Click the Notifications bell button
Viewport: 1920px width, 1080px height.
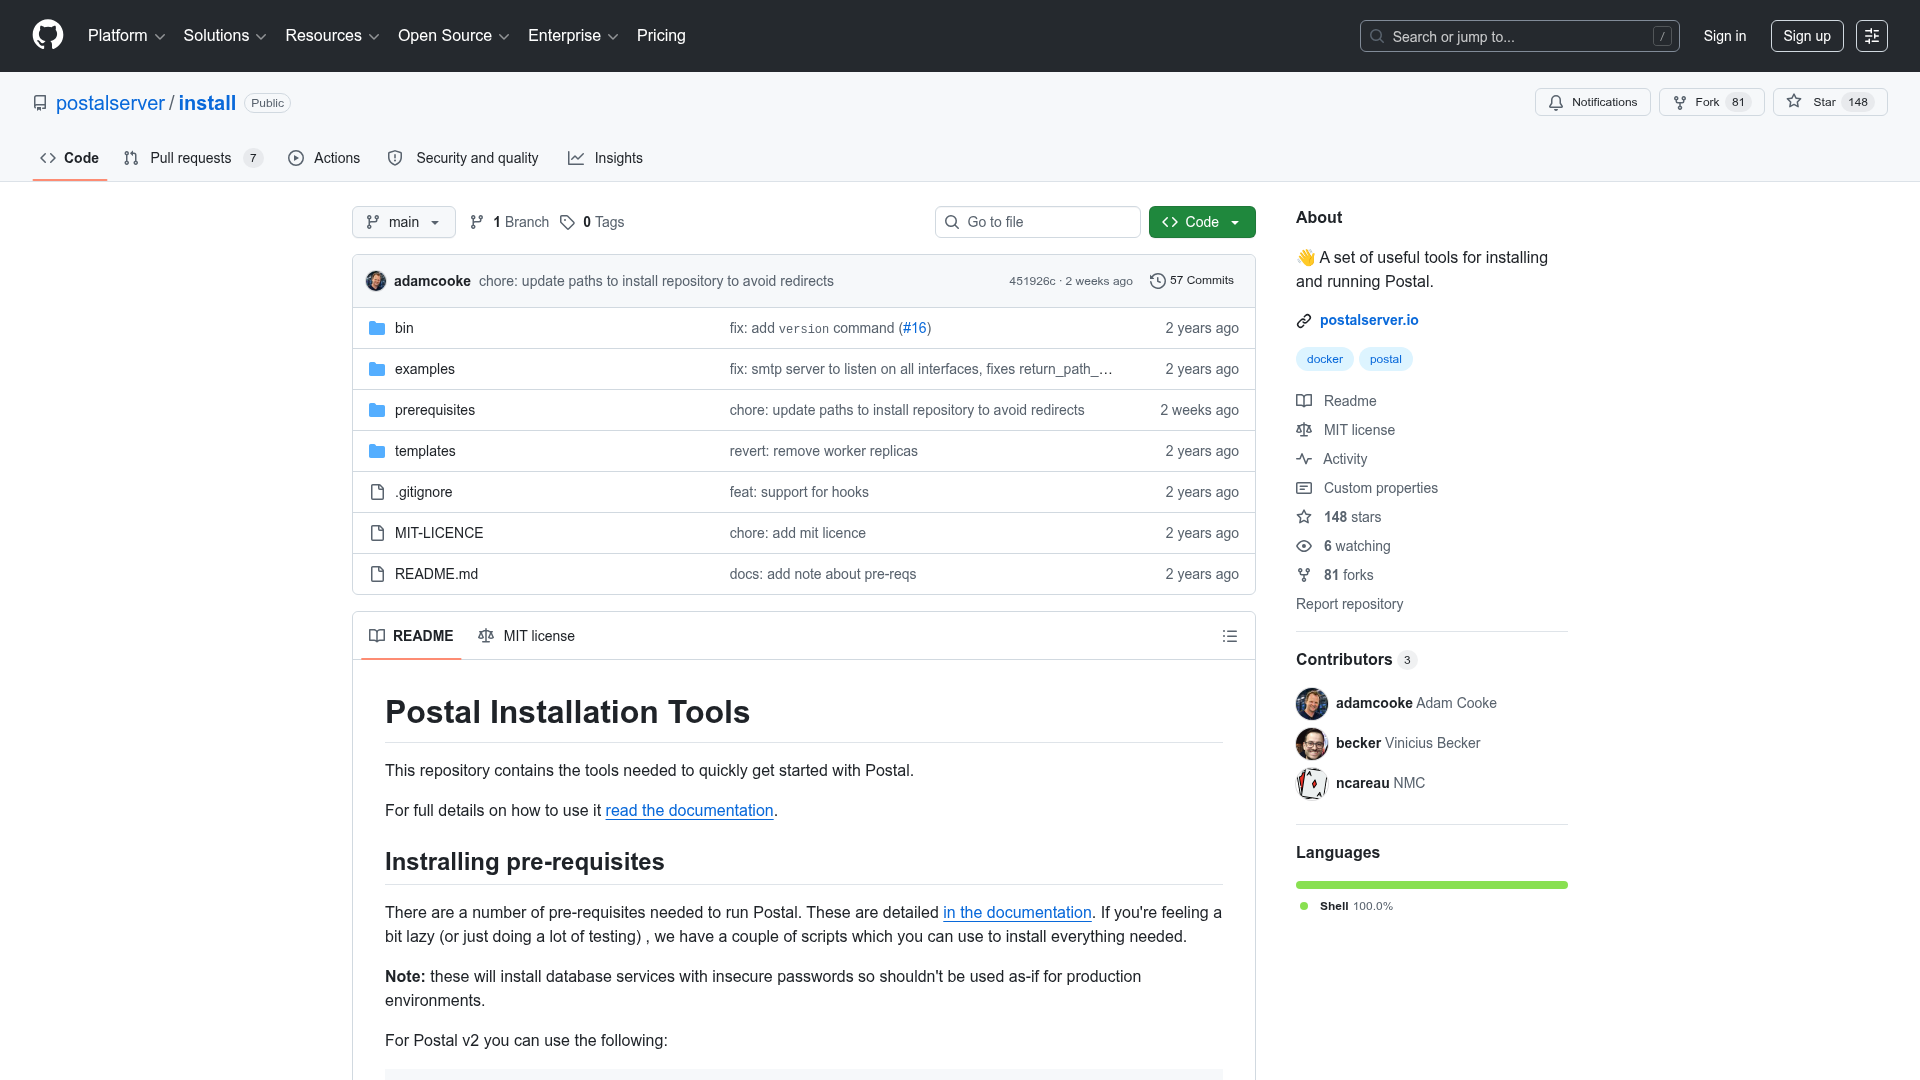point(1592,102)
